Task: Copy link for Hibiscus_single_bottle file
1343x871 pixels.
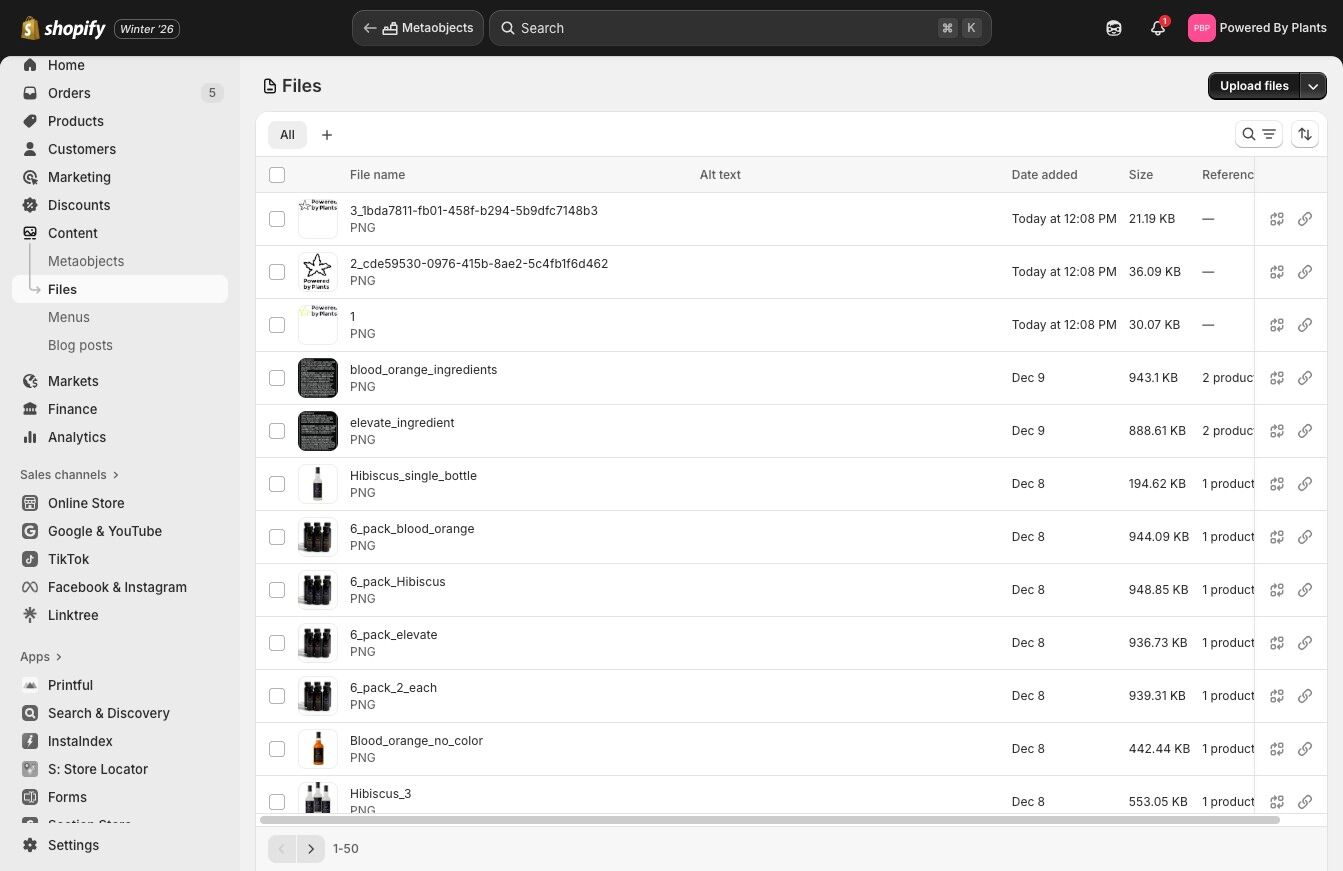Action: click(x=1305, y=484)
